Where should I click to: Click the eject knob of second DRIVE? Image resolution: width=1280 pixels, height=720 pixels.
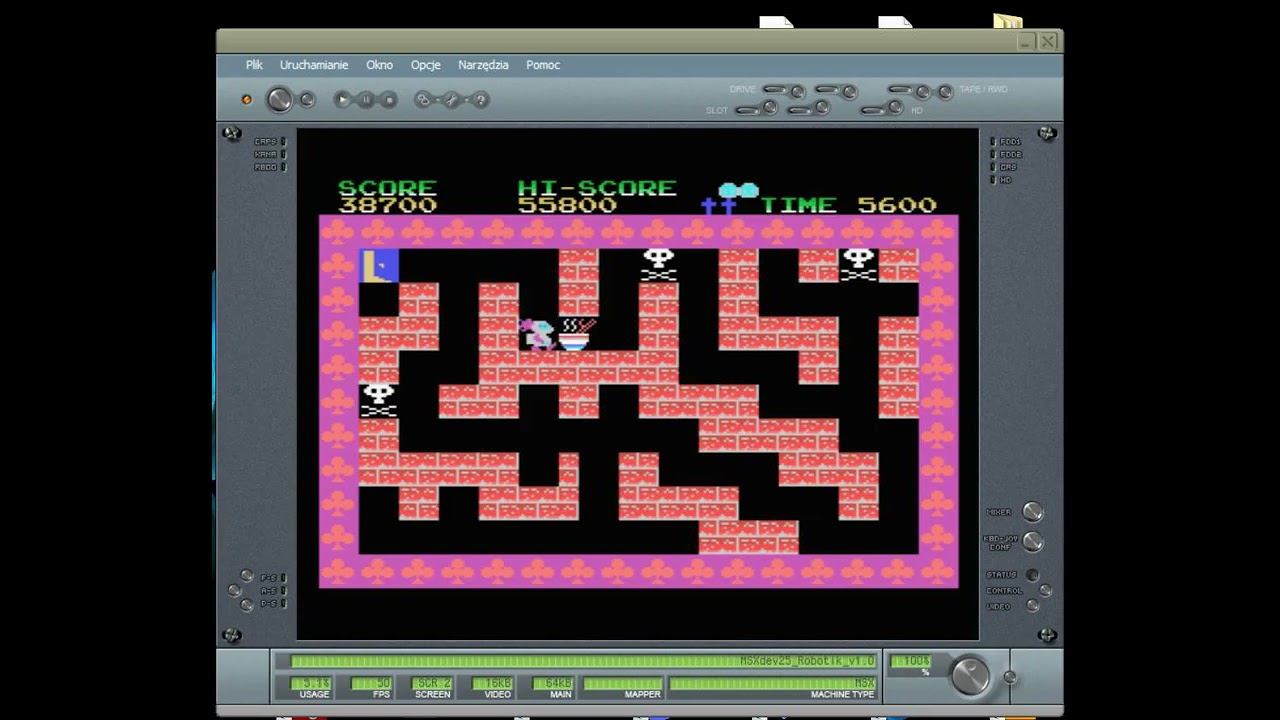point(849,92)
